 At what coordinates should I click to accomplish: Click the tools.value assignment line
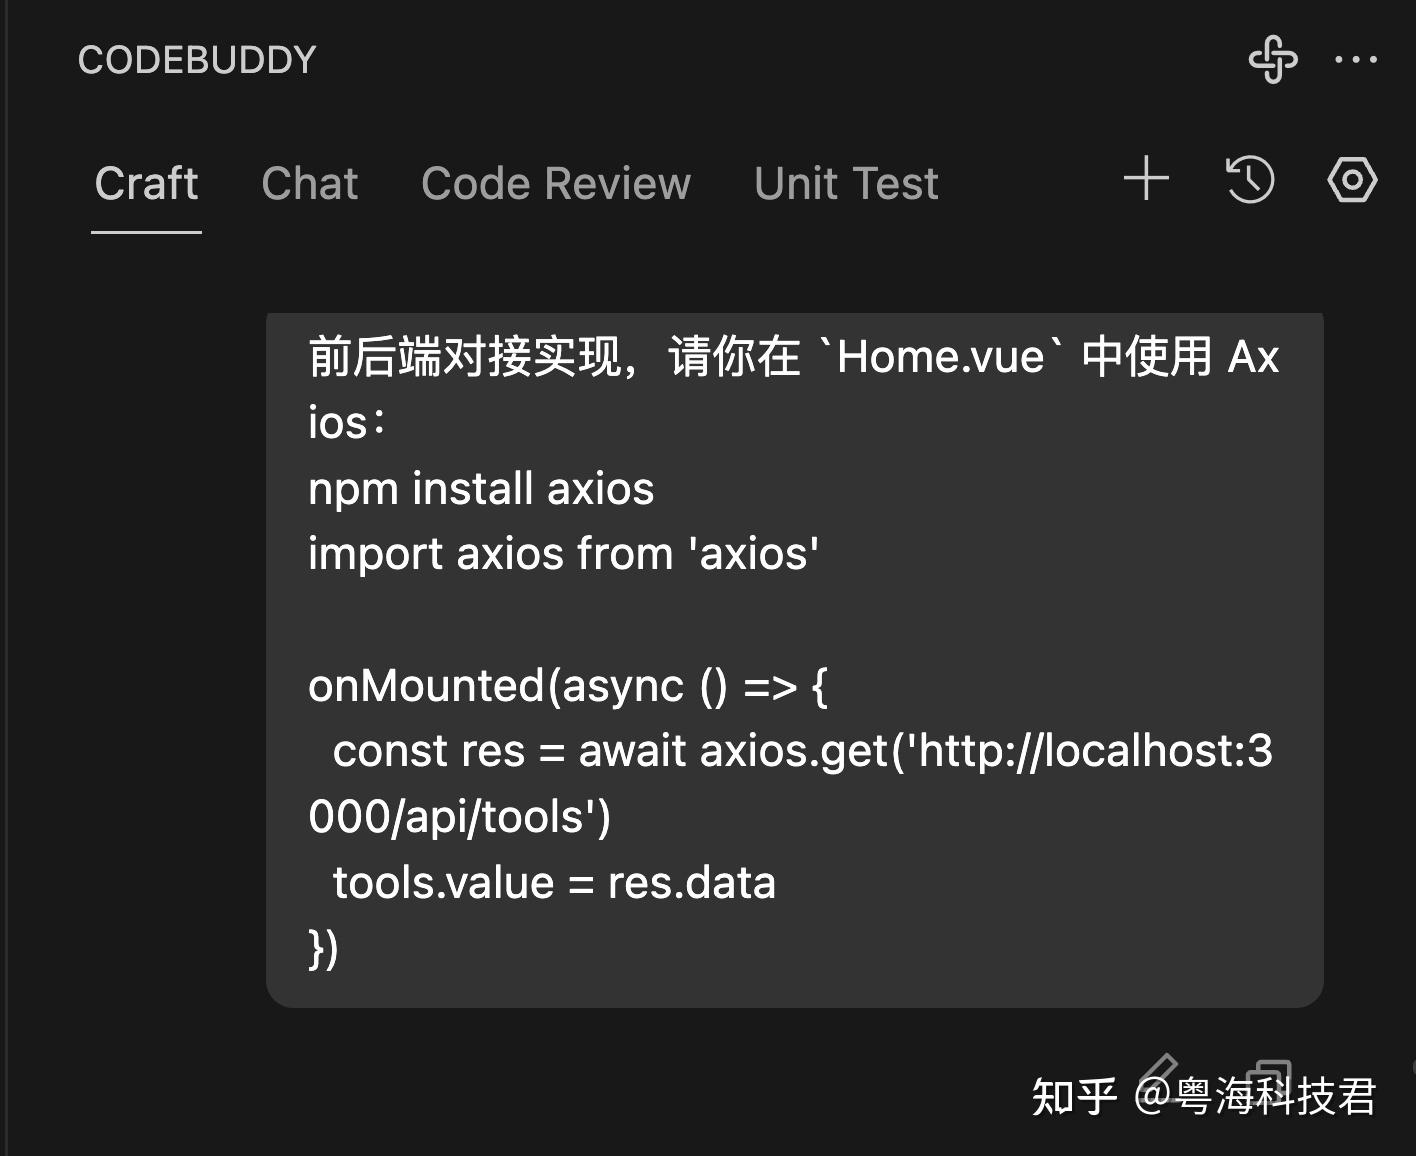(554, 882)
